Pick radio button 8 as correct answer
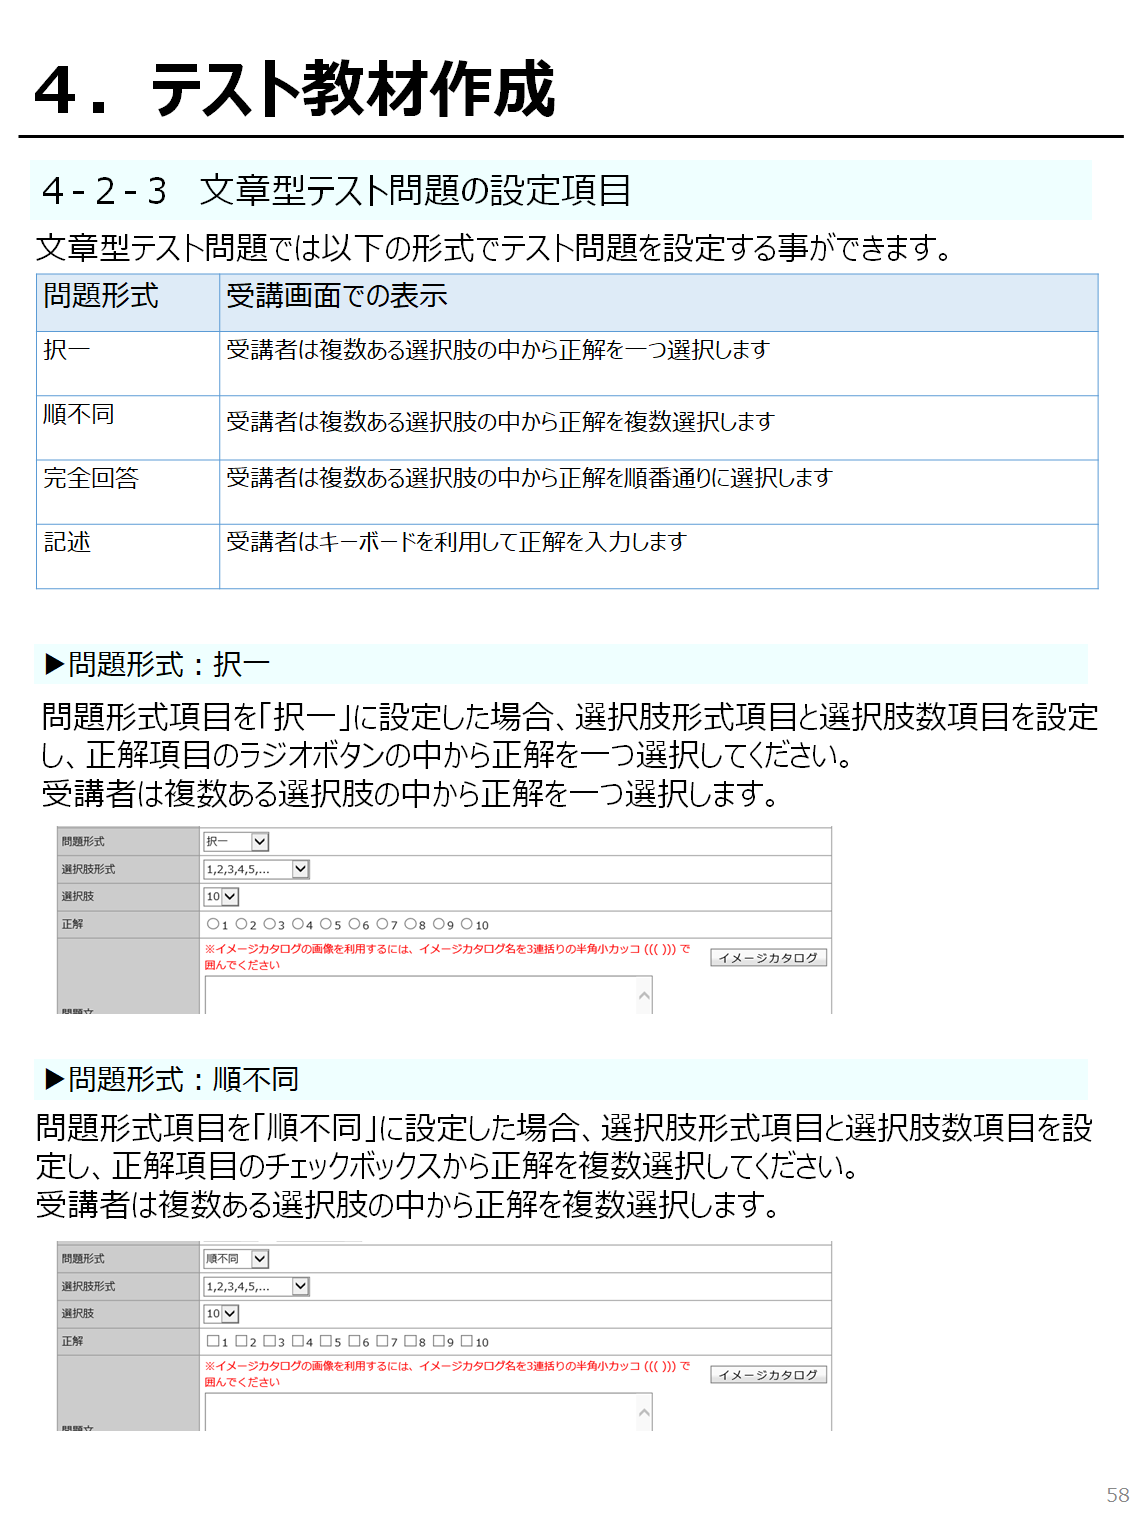The width and height of the screenshot is (1138, 1517). 410,924
